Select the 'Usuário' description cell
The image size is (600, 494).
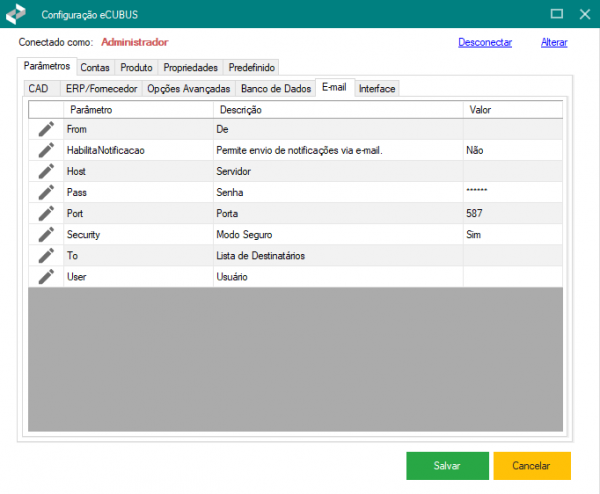point(338,277)
